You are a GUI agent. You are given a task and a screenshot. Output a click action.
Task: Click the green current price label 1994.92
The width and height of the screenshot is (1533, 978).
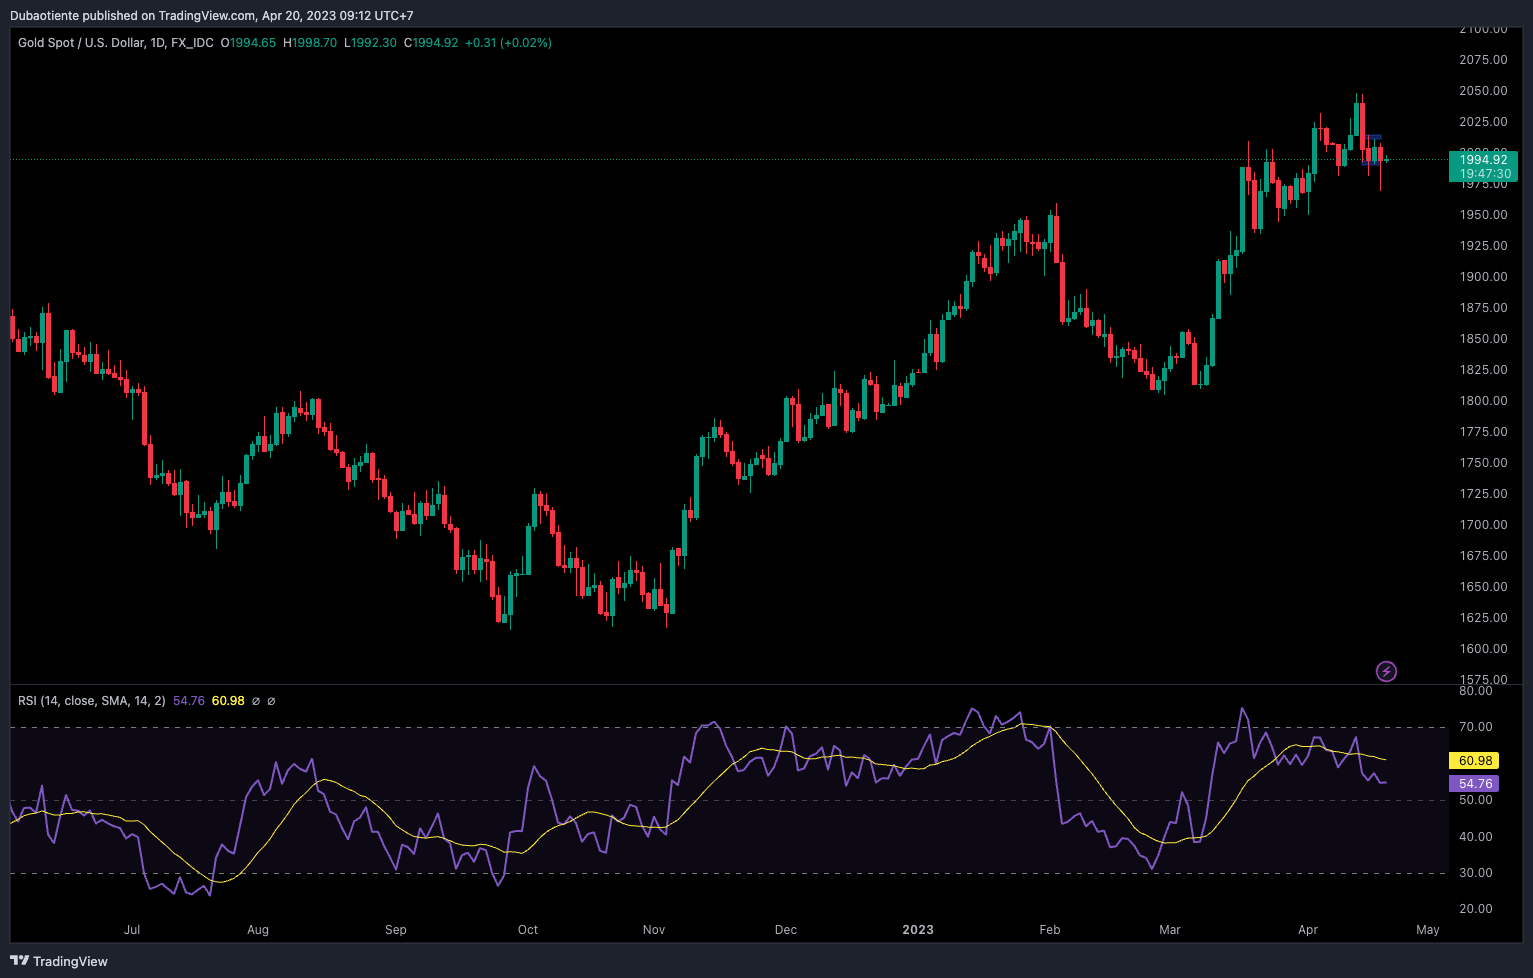click(1483, 160)
